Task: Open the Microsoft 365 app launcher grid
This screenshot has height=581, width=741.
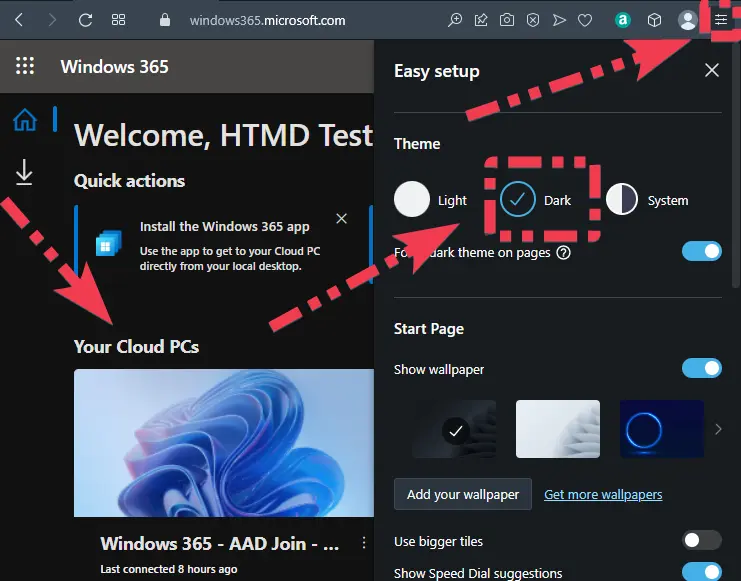Action: (25, 66)
